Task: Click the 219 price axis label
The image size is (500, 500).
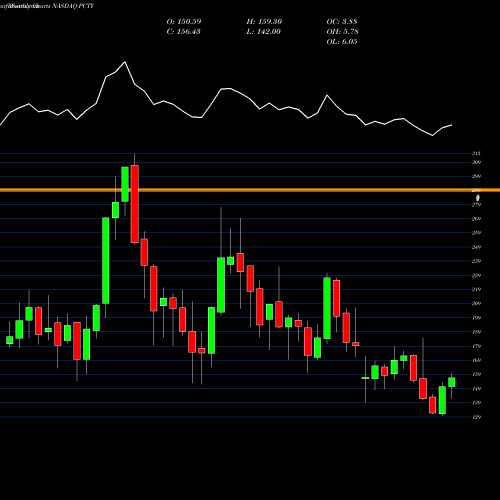Action: point(476,289)
